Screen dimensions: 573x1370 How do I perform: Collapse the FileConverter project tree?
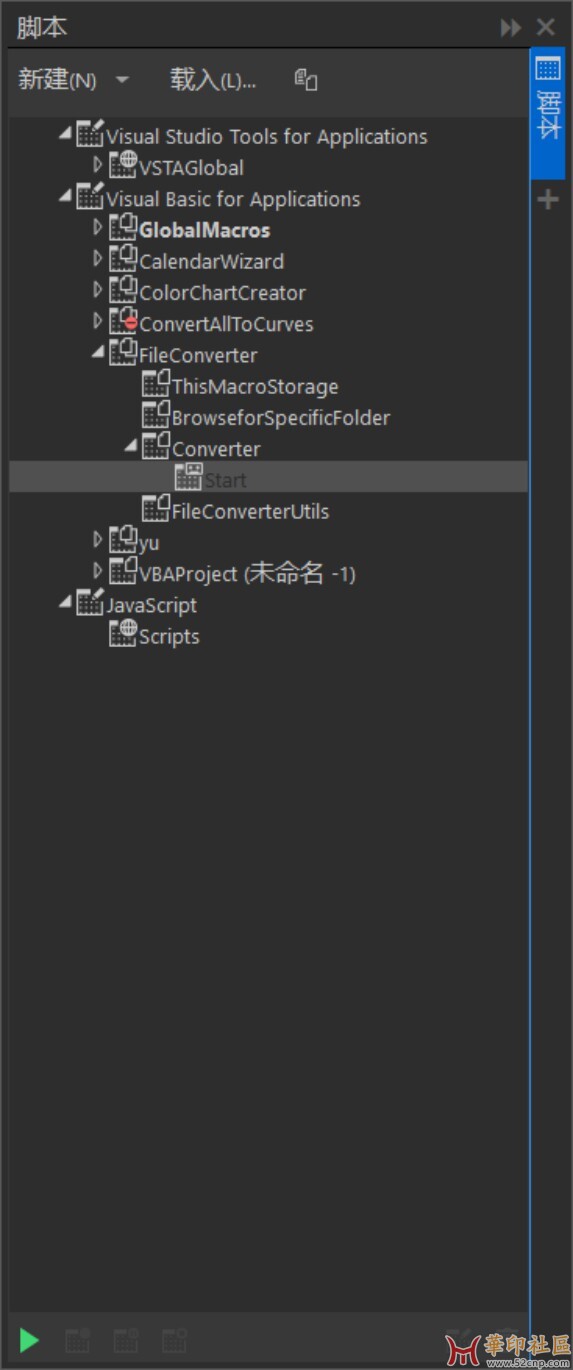click(x=98, y=353)
